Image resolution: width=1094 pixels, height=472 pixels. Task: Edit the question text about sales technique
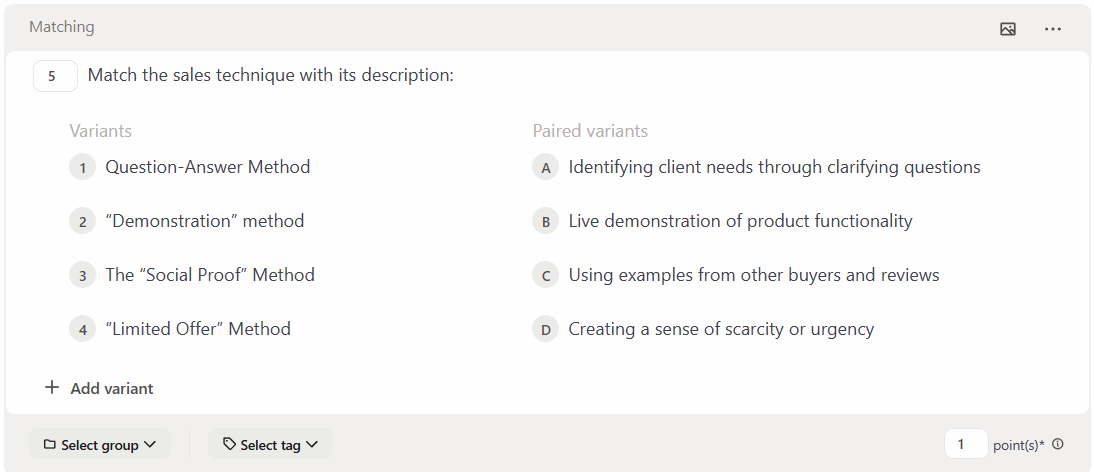271,75
